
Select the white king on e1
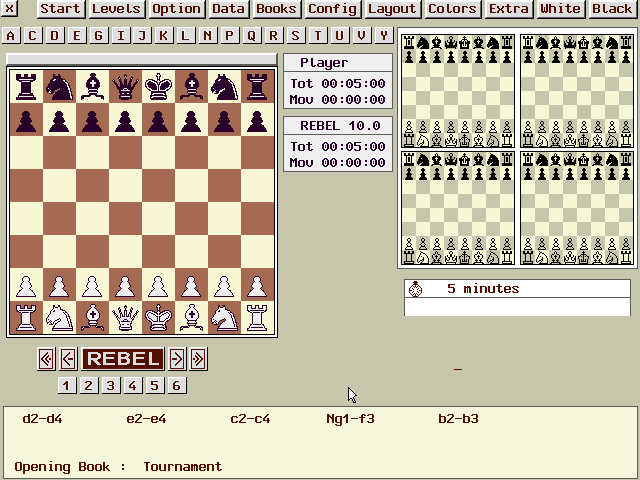coord(158,318)
